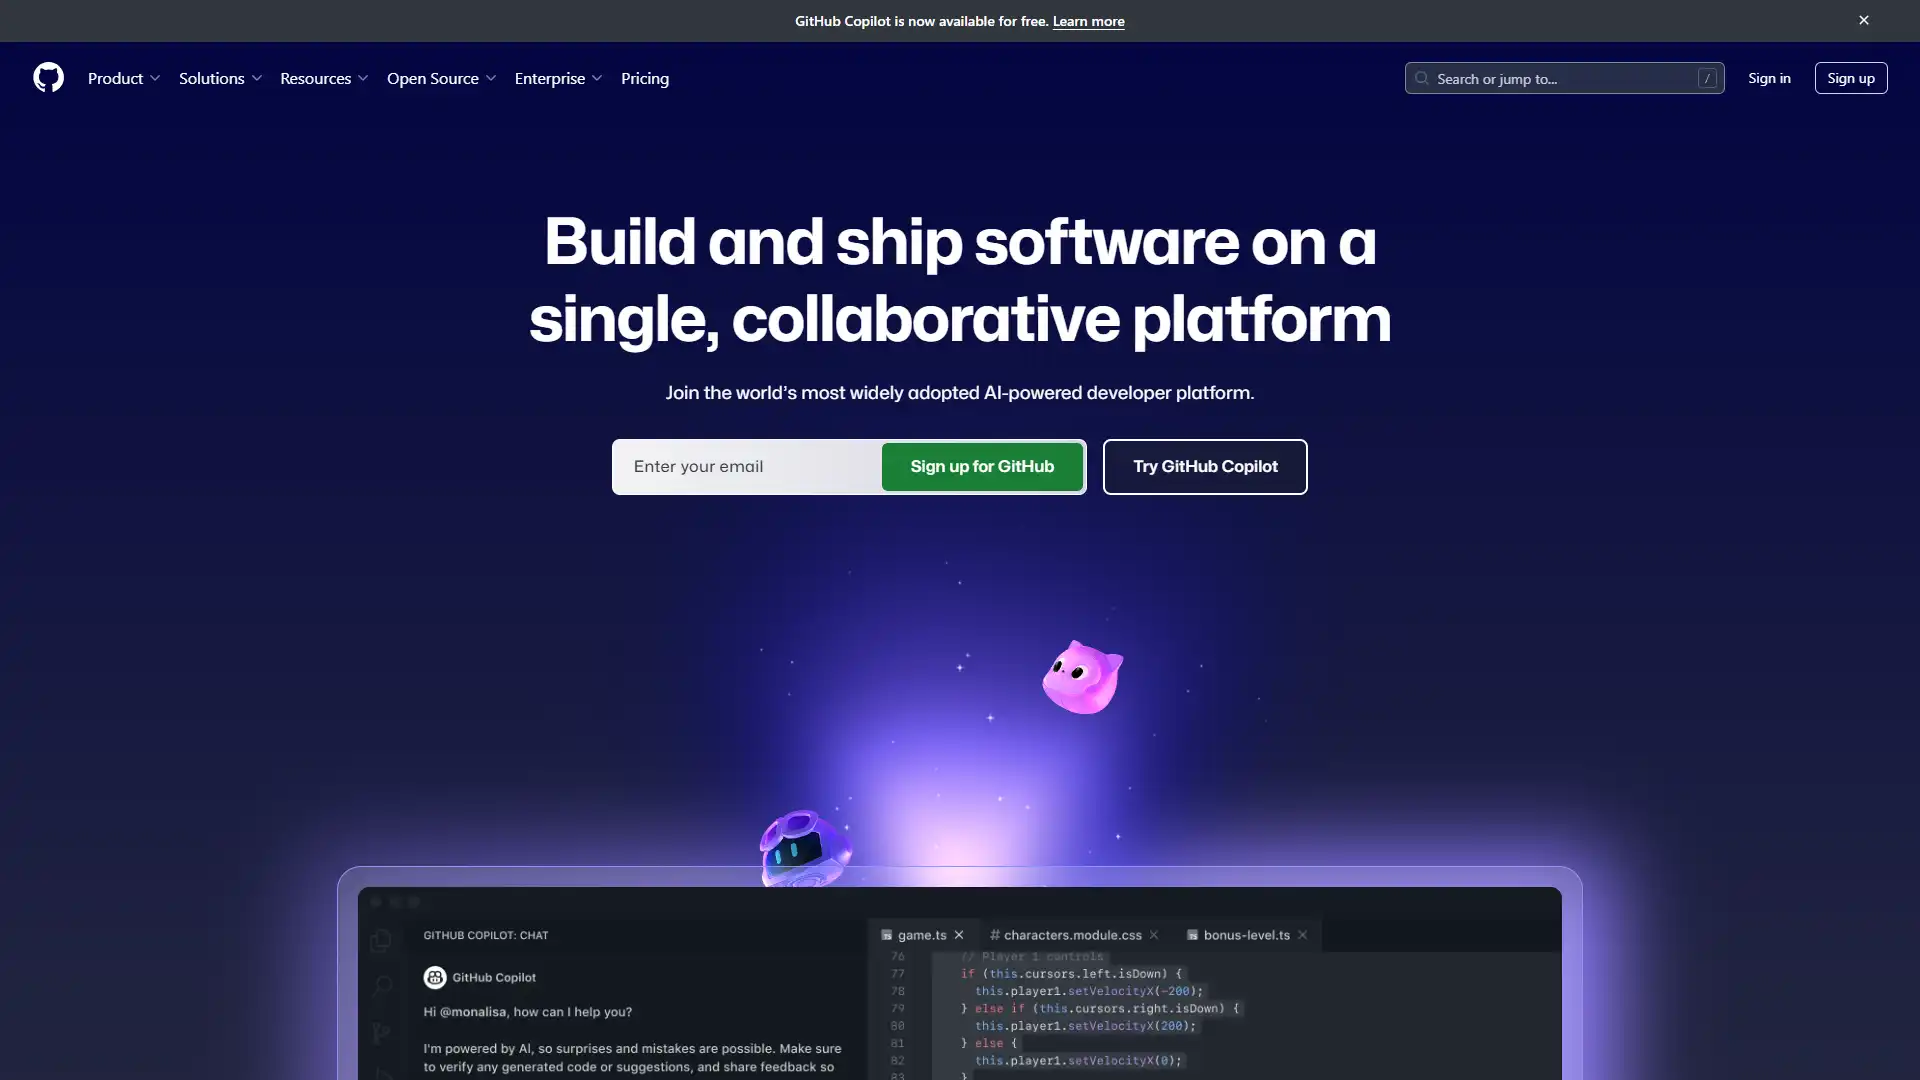Screen dimensions: 1920x1080
Task: Close the bonus-level.ts tab
Action: [1304, 935]
